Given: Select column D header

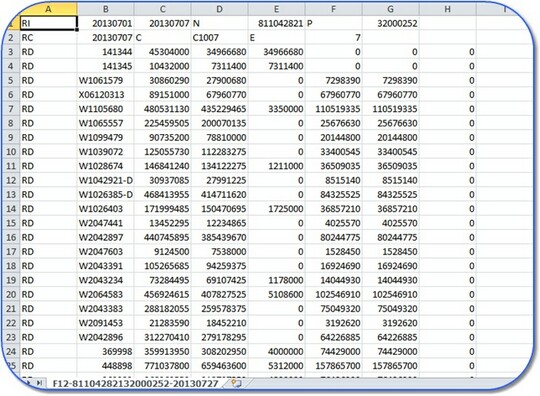Looking at the screenshot, I should point(219,9).
